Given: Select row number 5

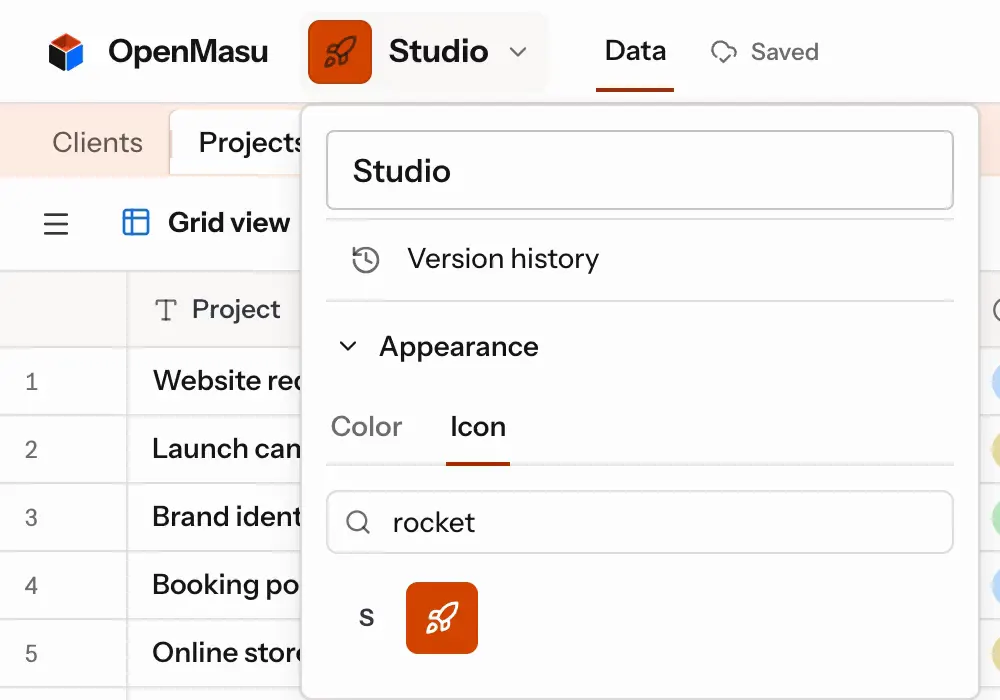Looking at the screenshot, I should (x=31, y=653).
